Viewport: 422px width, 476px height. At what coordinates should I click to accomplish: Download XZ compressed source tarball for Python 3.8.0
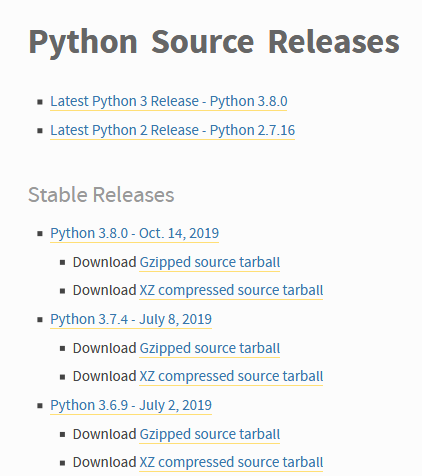[231, 290]
